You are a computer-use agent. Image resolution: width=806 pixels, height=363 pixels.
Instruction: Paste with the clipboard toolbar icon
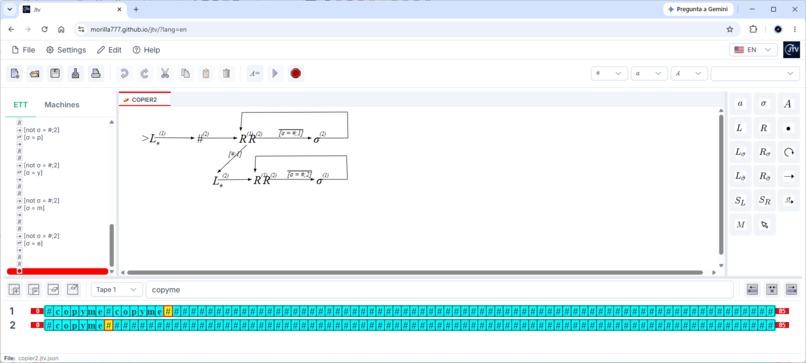click(206, 74)
